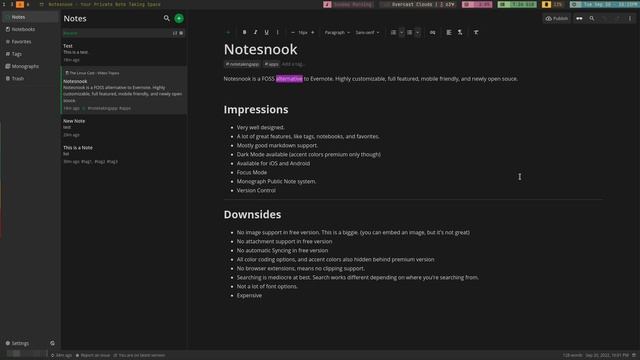Toggle bold formatting in editor toolbar

pos(244,32)
